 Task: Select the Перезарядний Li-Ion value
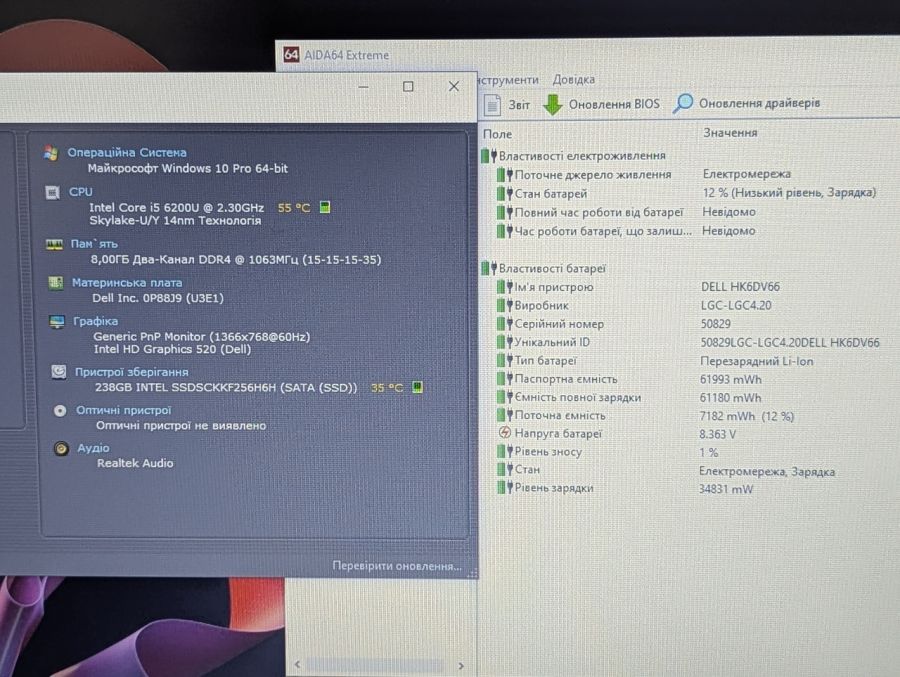757,361
